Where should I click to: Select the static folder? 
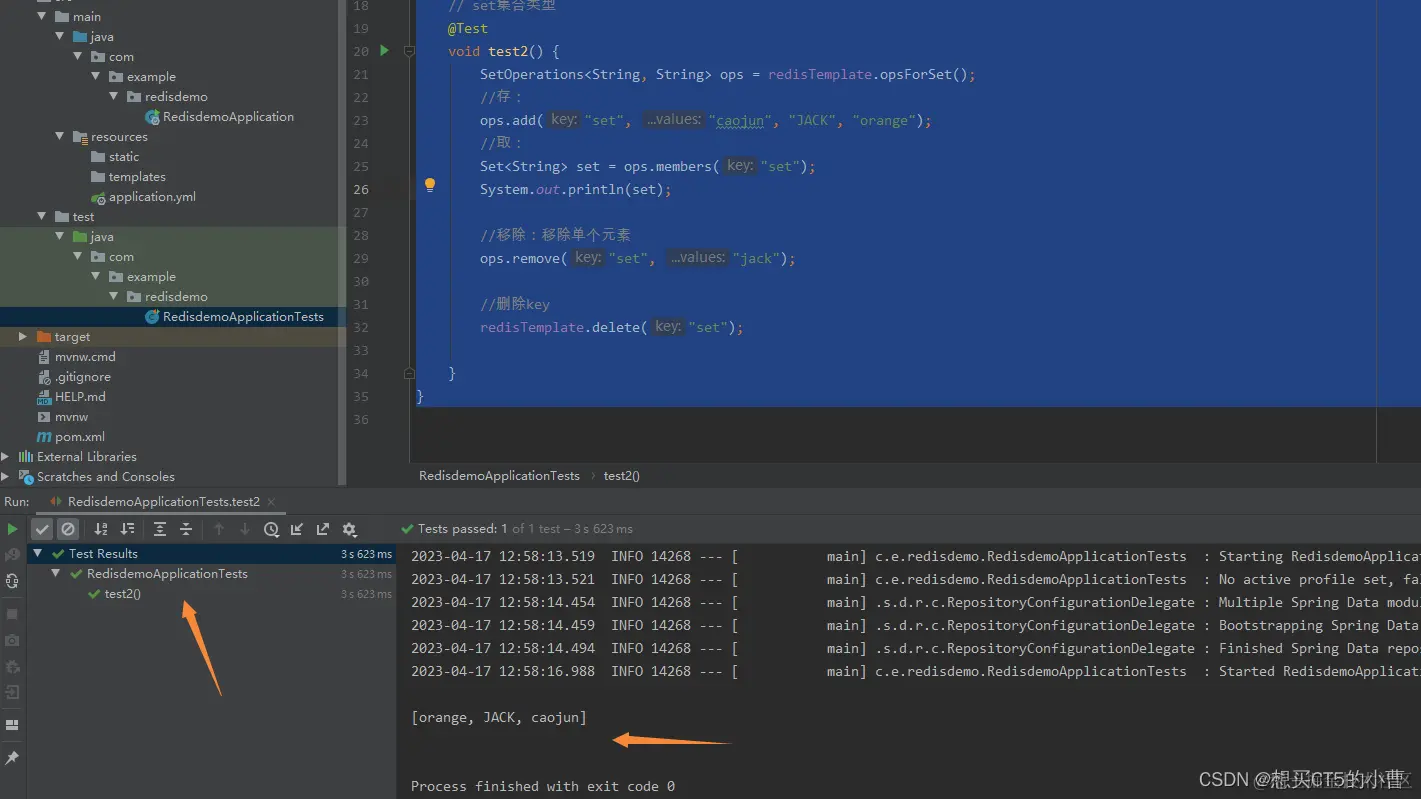click(x=124, y=156)
